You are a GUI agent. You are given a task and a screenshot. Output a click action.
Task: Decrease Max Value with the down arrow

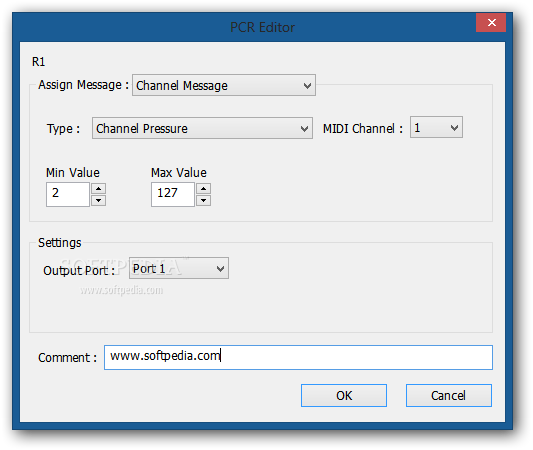coord(203,201)
